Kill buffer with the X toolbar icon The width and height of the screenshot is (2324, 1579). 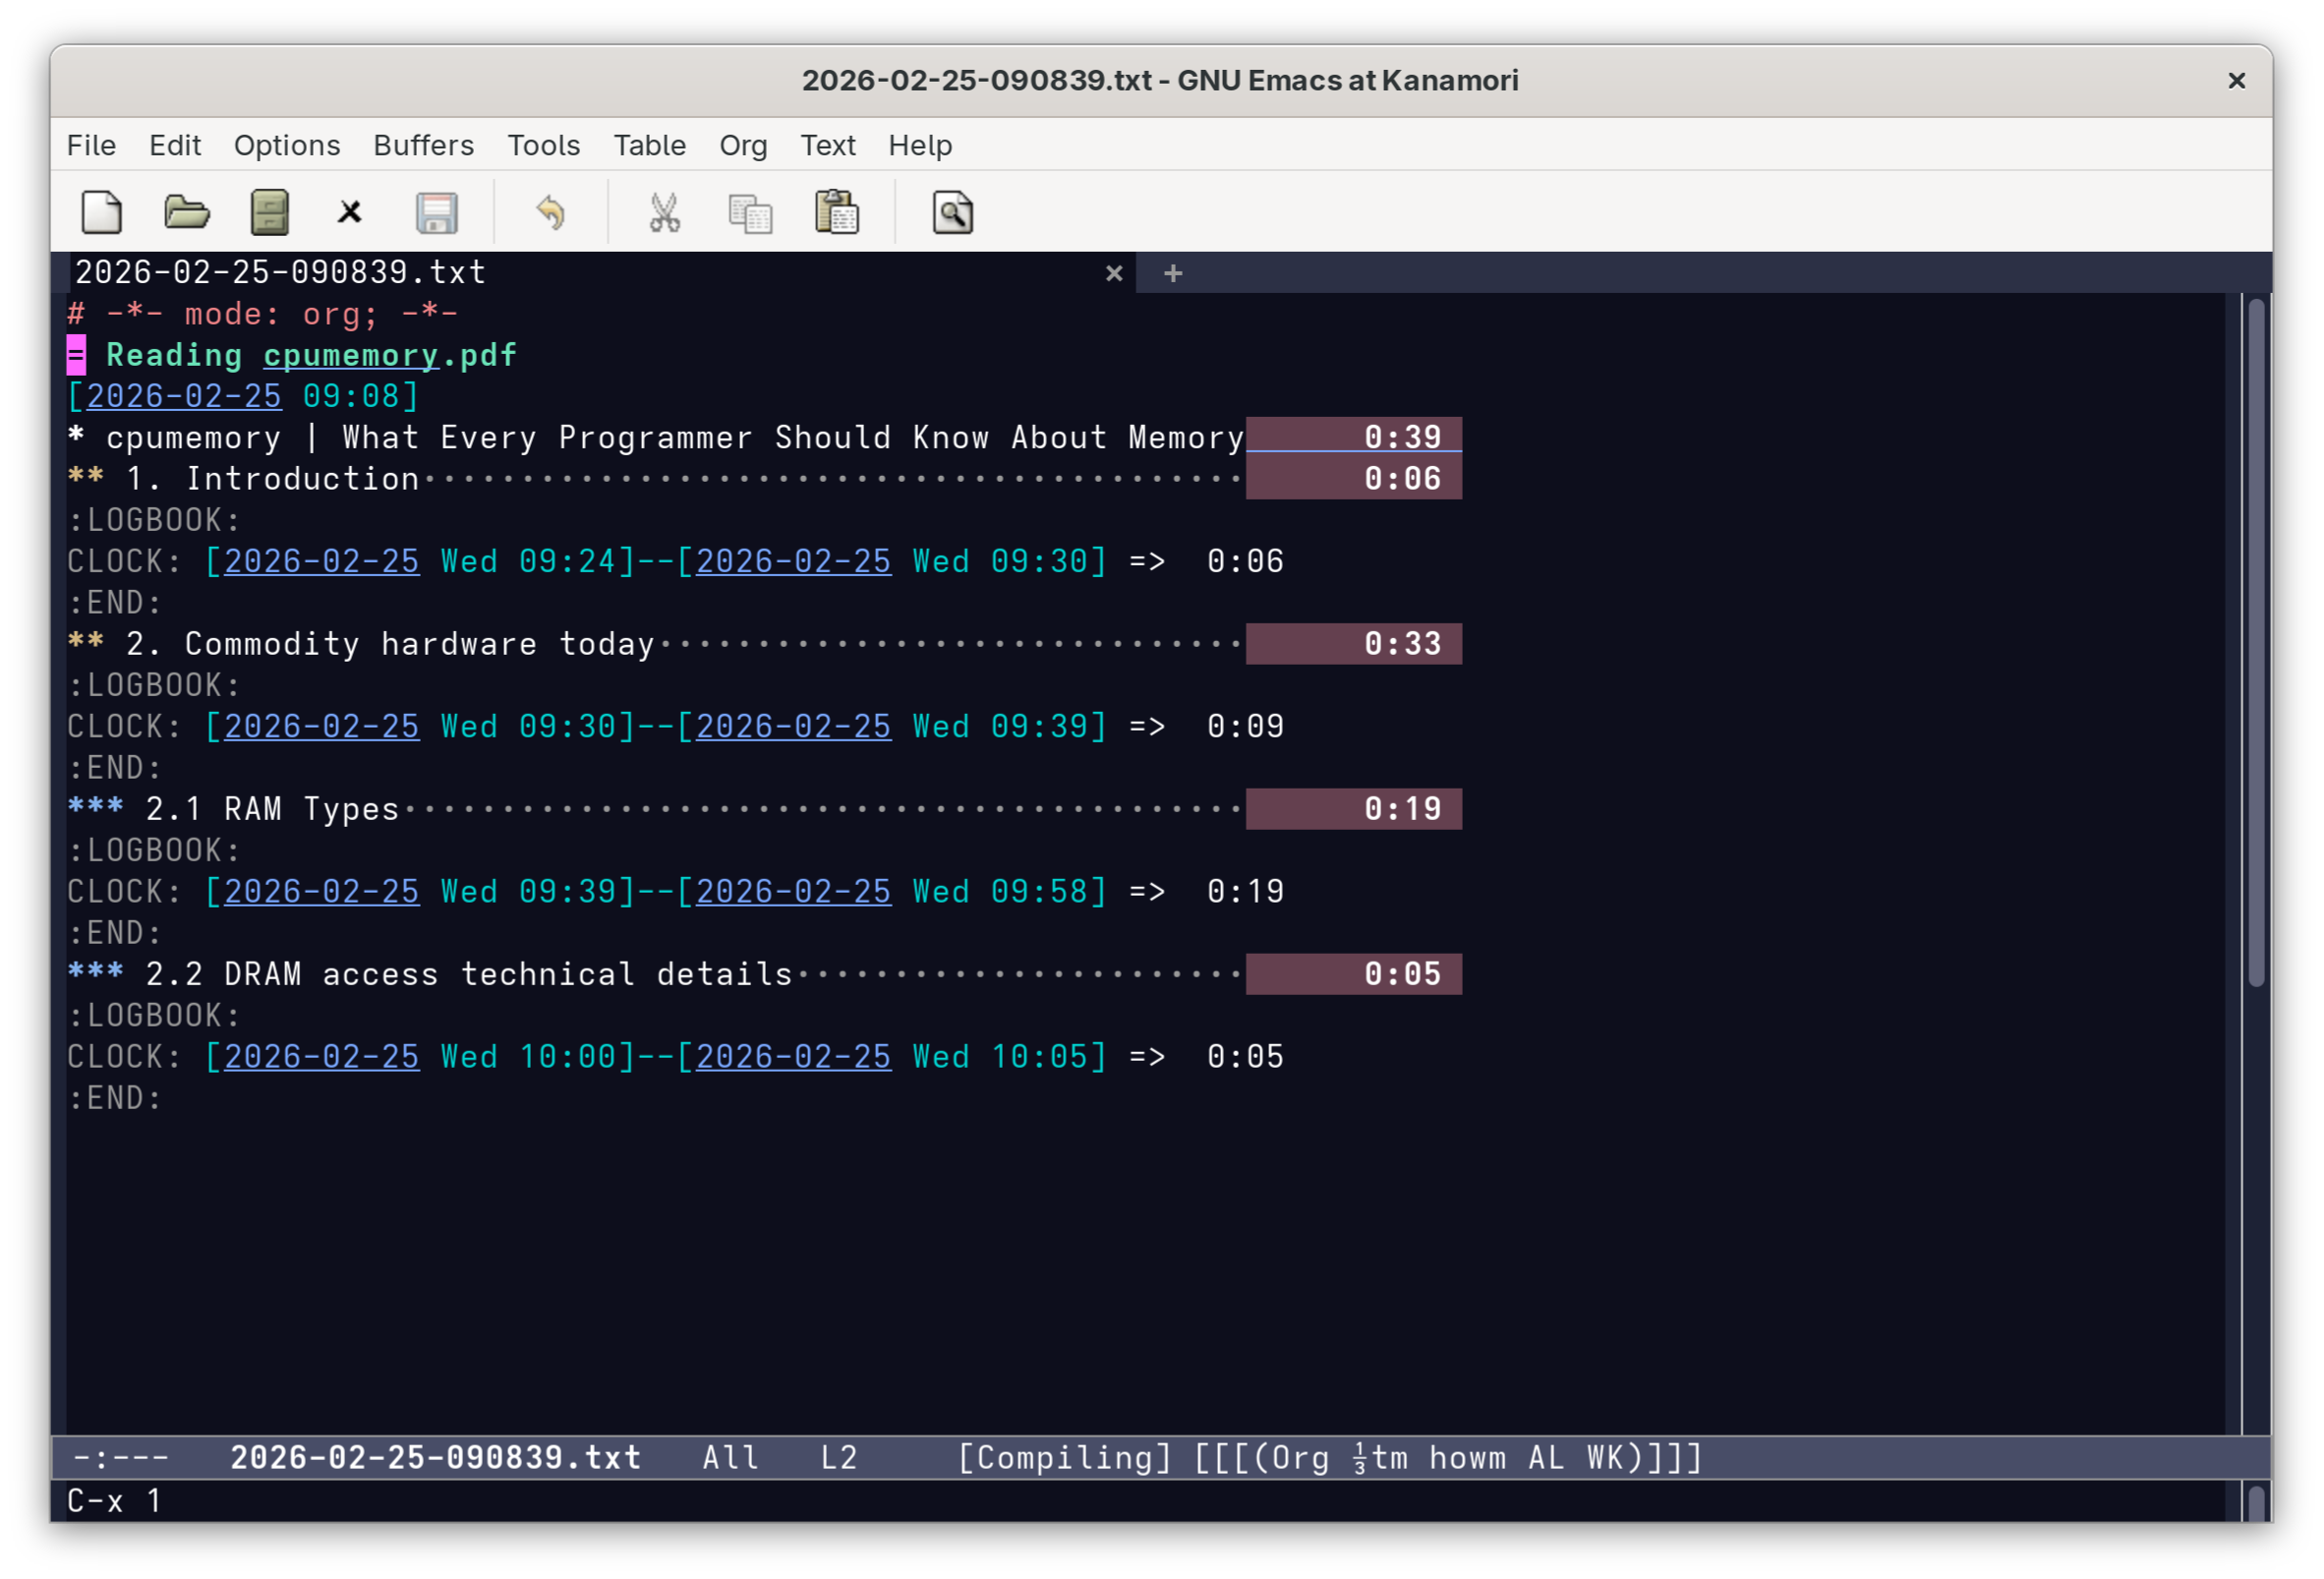point(349,212)
